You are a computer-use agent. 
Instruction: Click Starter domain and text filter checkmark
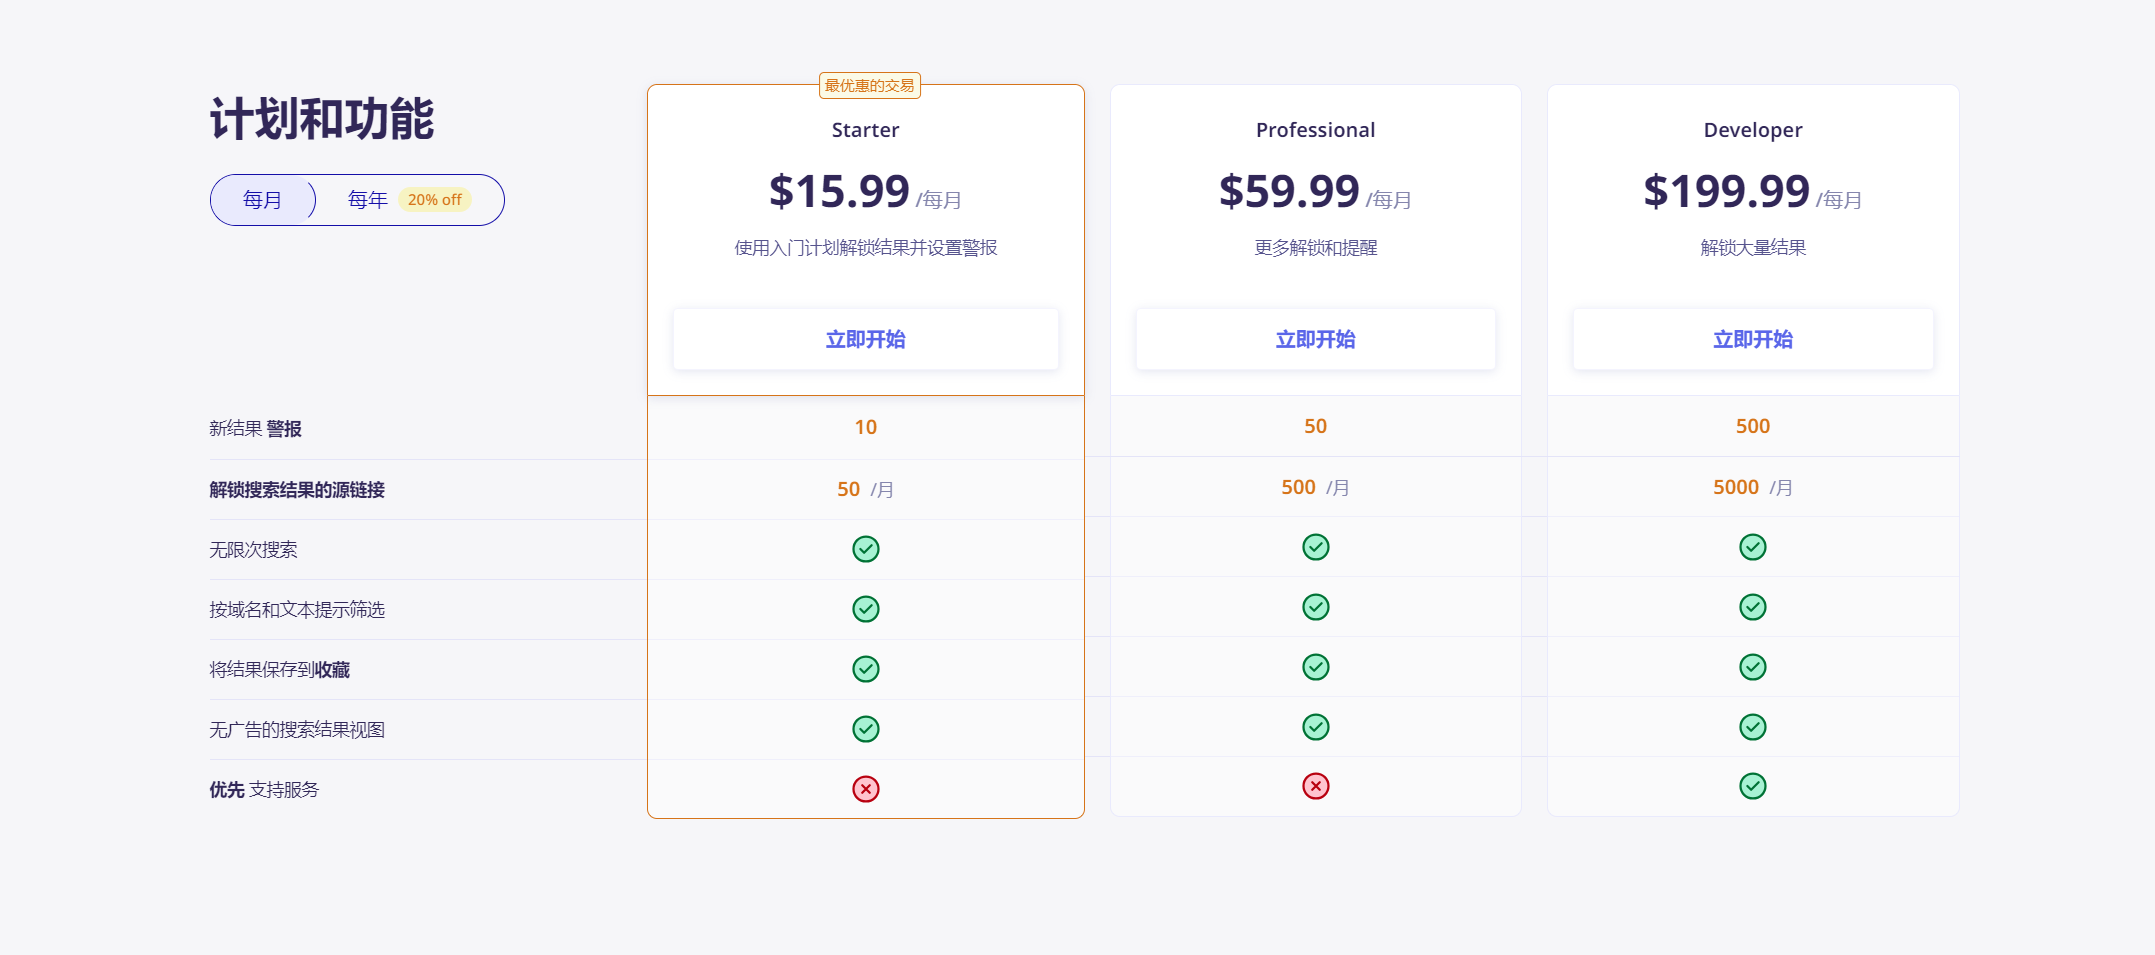tap(865, 609)
